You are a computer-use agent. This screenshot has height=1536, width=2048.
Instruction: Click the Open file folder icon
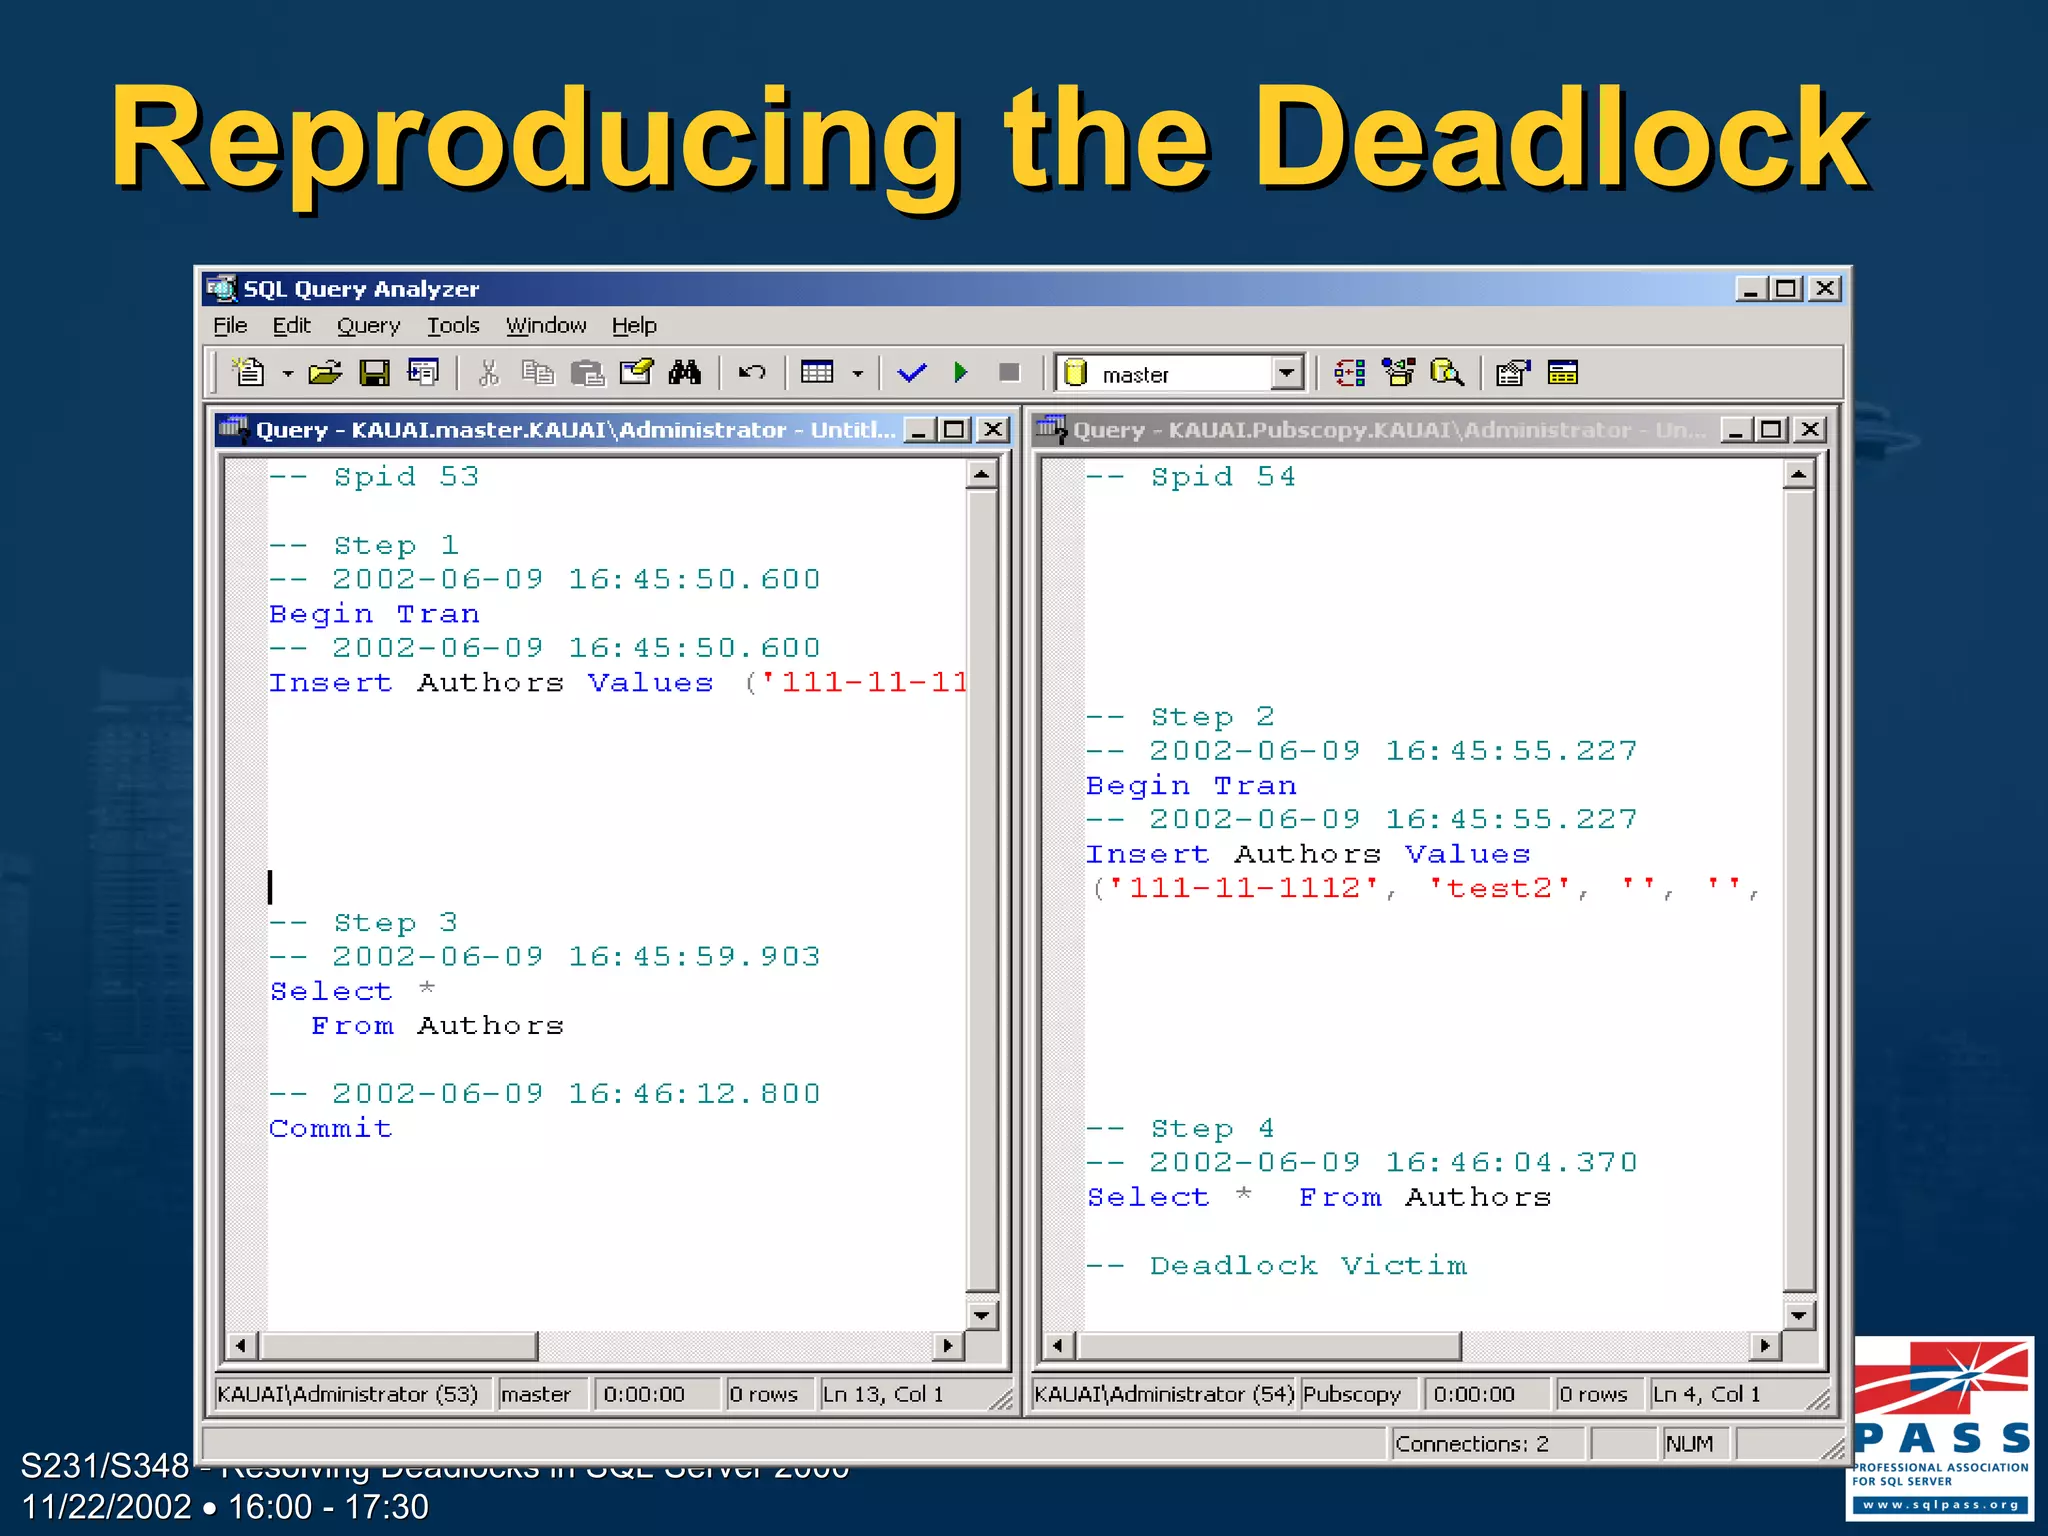tap(324, 373)
